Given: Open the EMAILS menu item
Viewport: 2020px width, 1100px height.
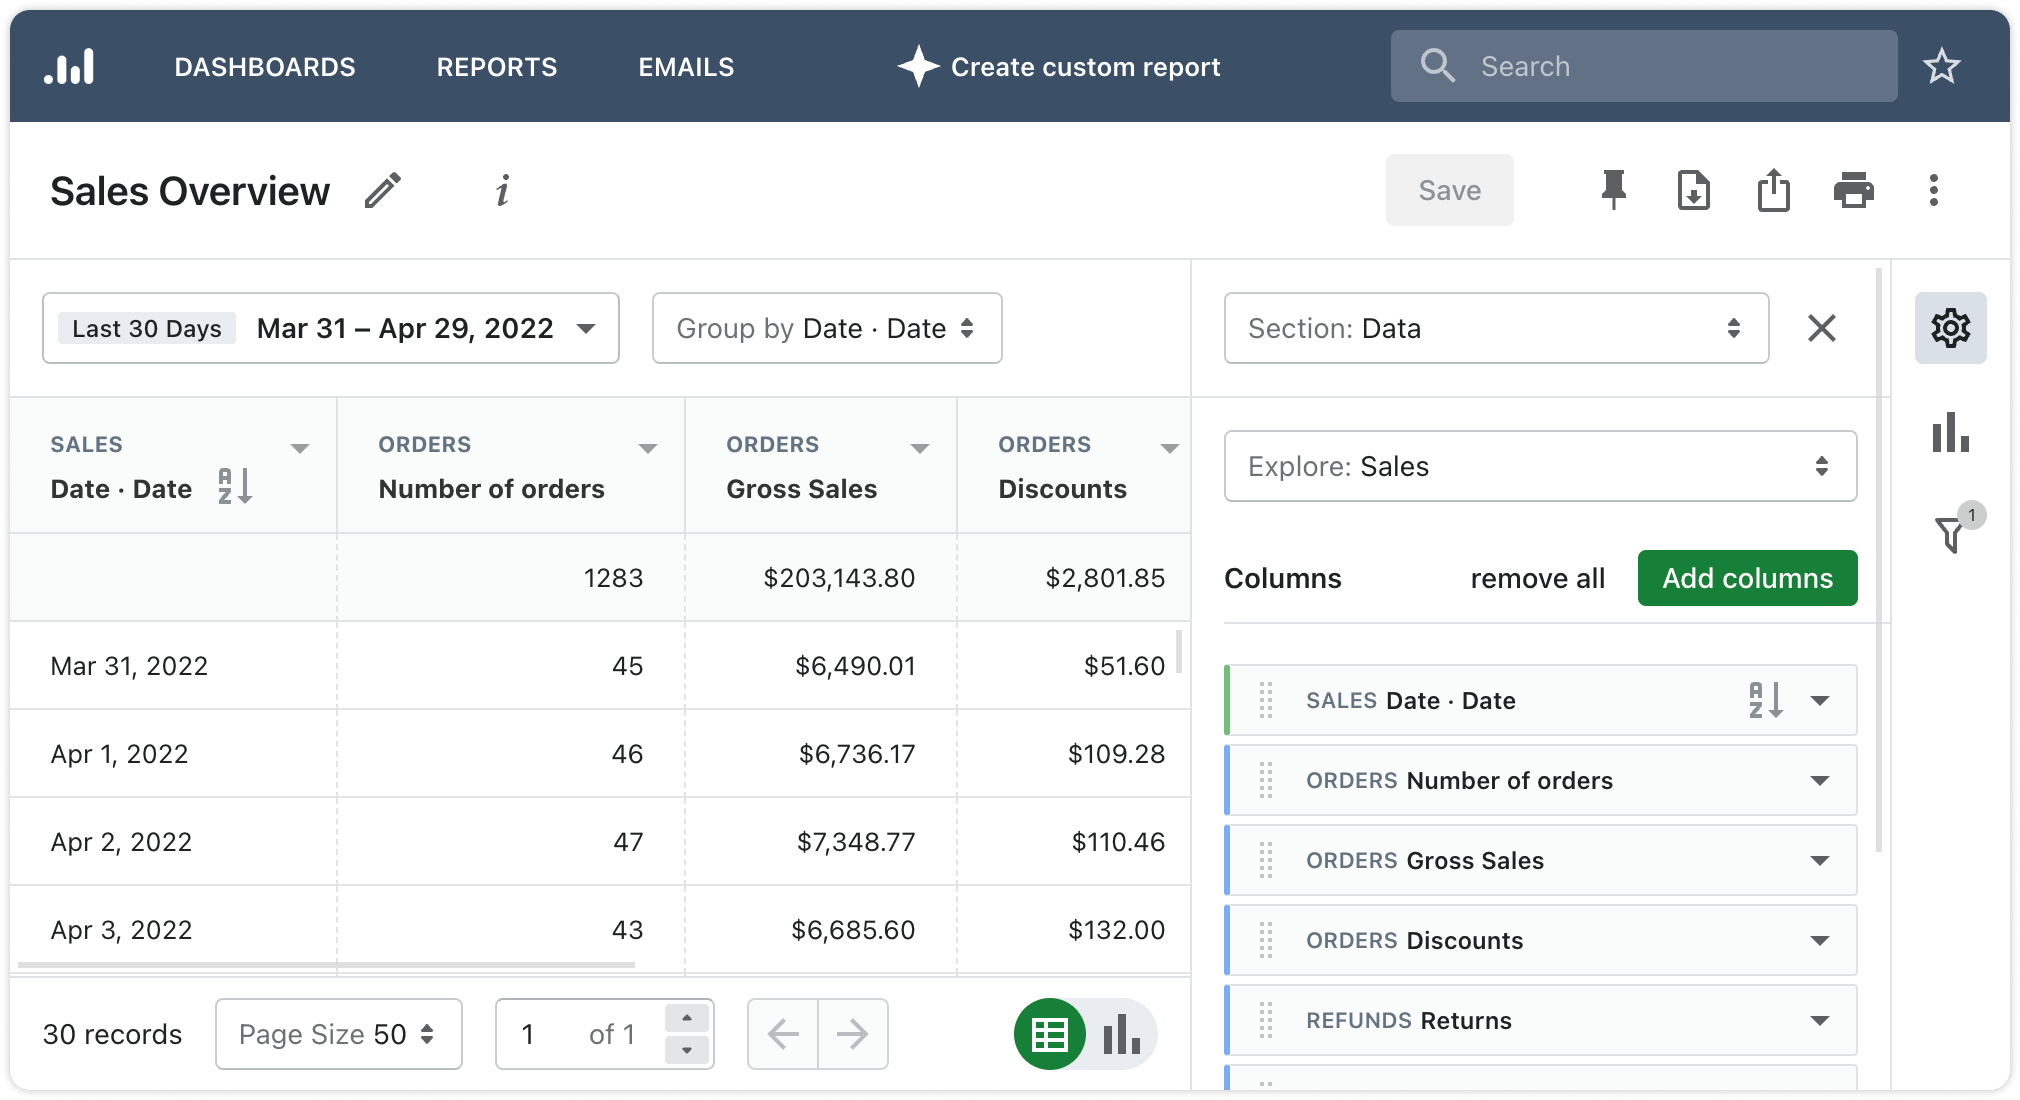Looking at the screenshot, I should [x=685, y=67].
